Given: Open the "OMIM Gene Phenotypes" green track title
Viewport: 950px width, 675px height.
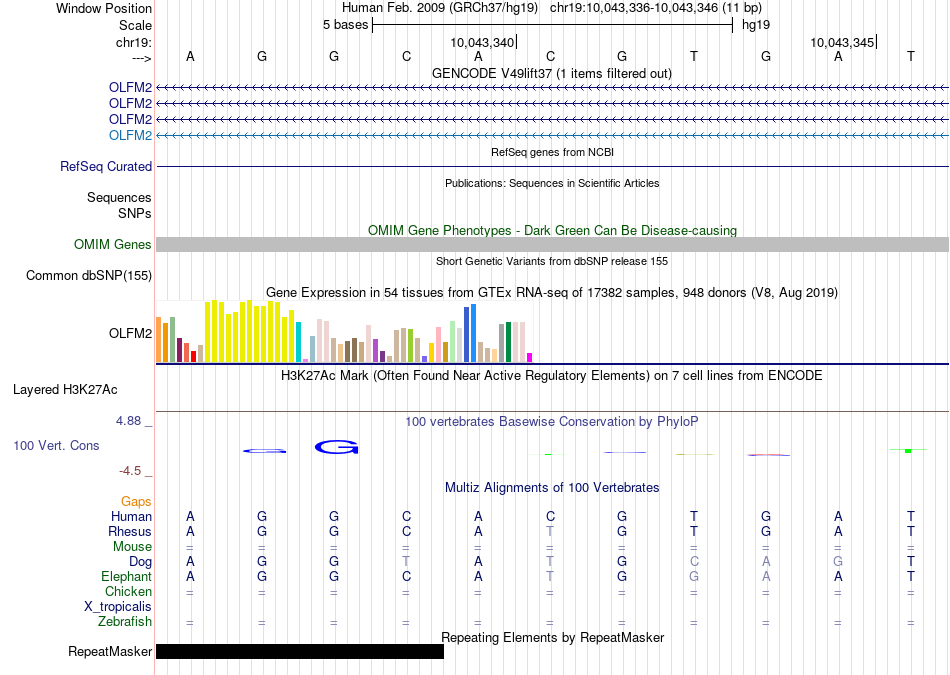Looking at the screenshot, I should tap(552, 230).
